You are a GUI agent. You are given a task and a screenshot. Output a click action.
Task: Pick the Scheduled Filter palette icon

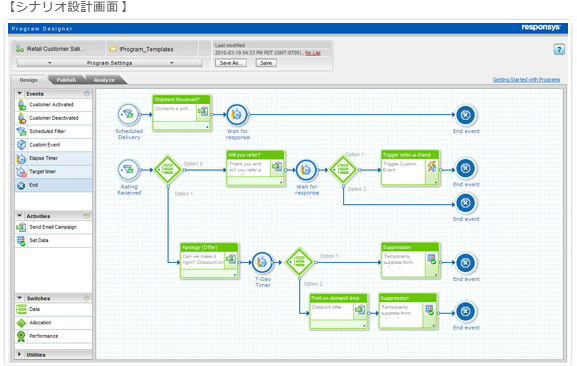click(21, 131)
